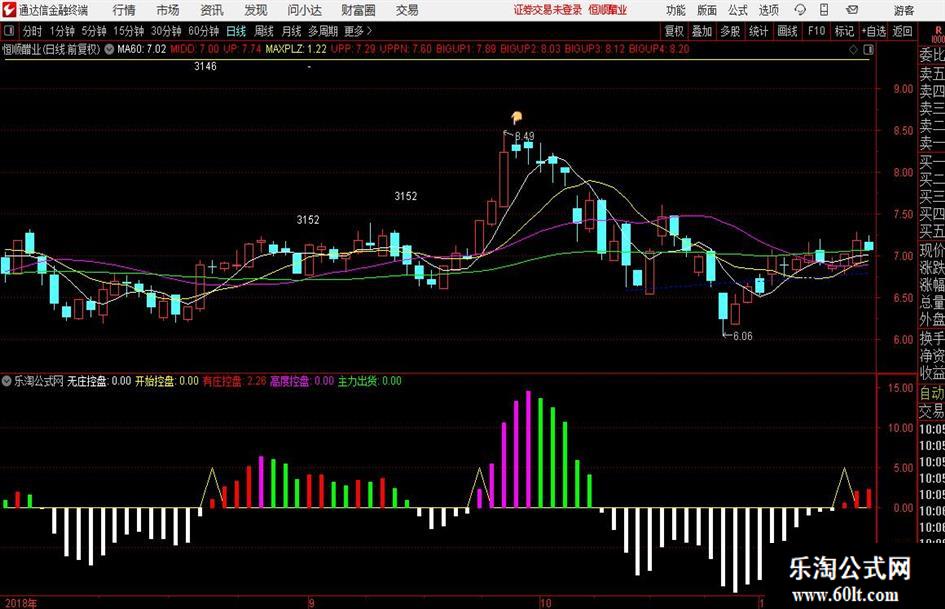
Task: Click the month 9 marker on time axis
Action: pos(311,603)
